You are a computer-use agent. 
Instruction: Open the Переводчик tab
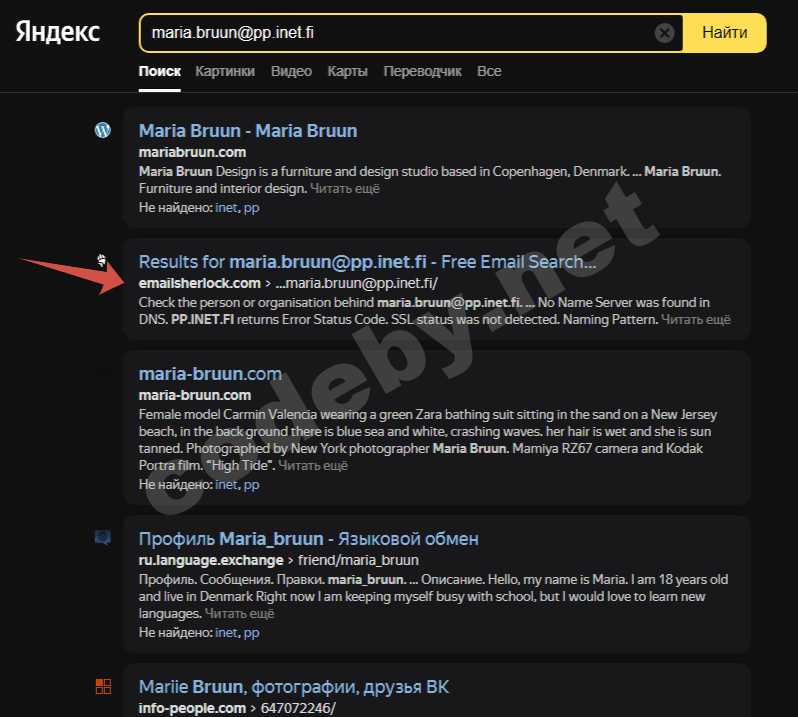tap(422, 71)
